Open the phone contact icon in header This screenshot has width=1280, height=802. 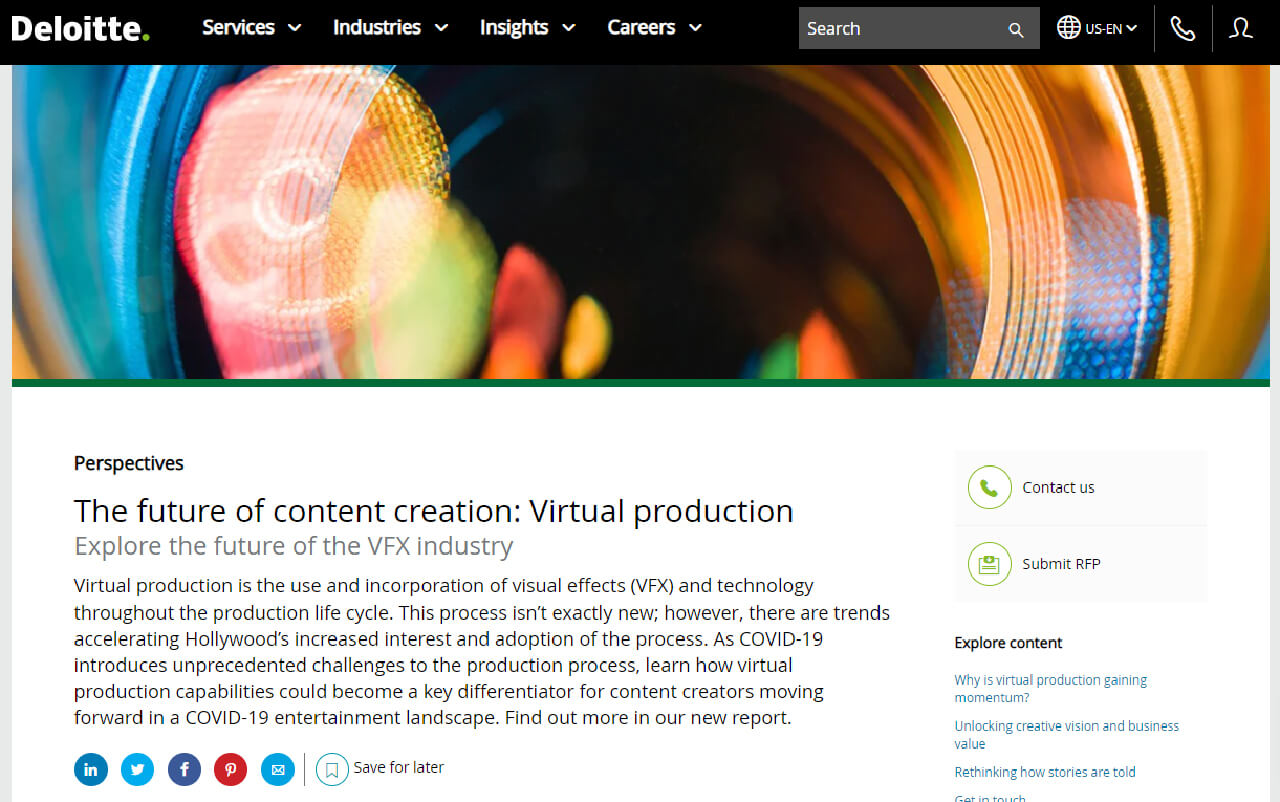point(1183,28)
